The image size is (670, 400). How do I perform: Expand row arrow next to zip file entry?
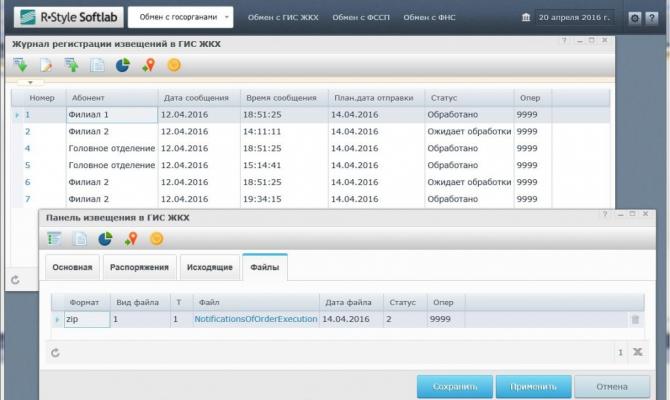tap(57, 319)
